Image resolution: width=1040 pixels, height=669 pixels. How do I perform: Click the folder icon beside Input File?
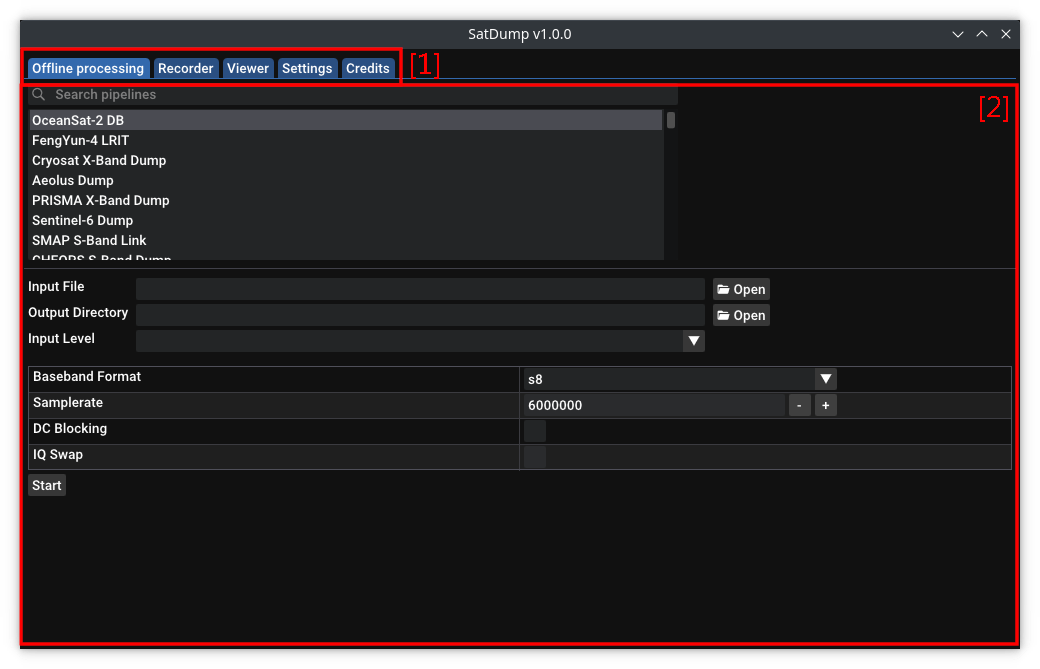[723, 290]
